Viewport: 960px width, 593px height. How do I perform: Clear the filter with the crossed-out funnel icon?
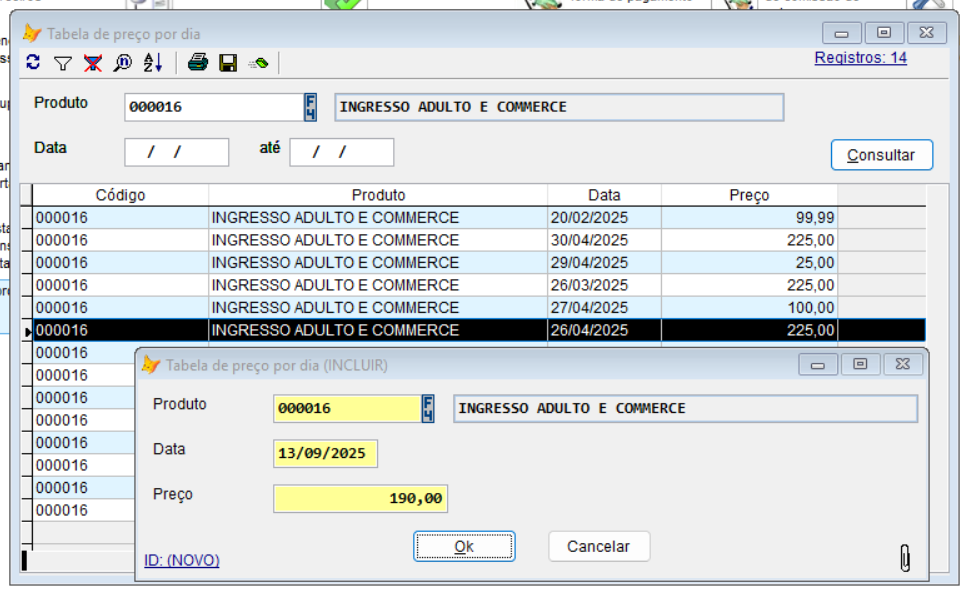click(92, 64)
